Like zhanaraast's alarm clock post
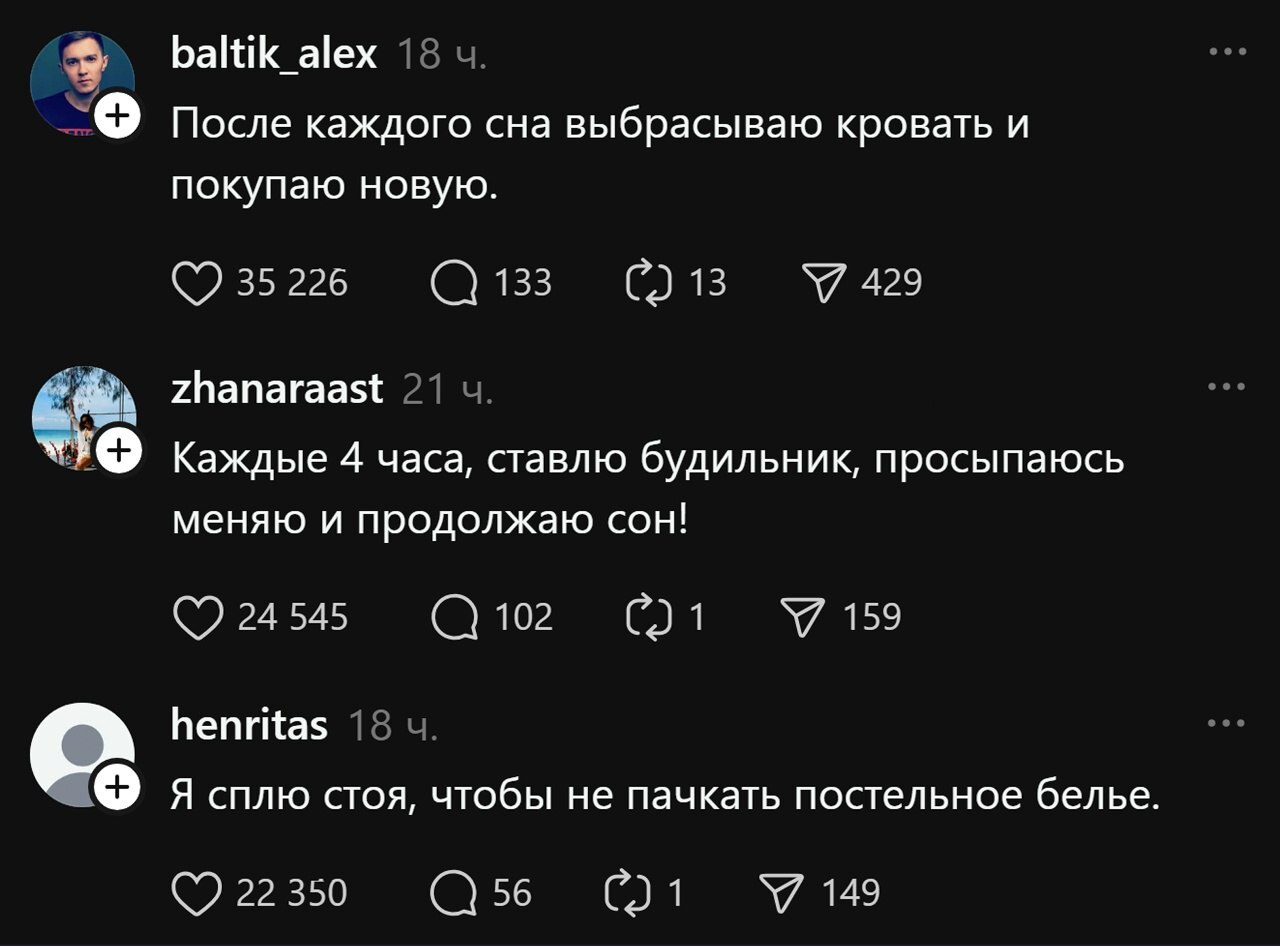The image size is (1280, 946). click(196, 618)
